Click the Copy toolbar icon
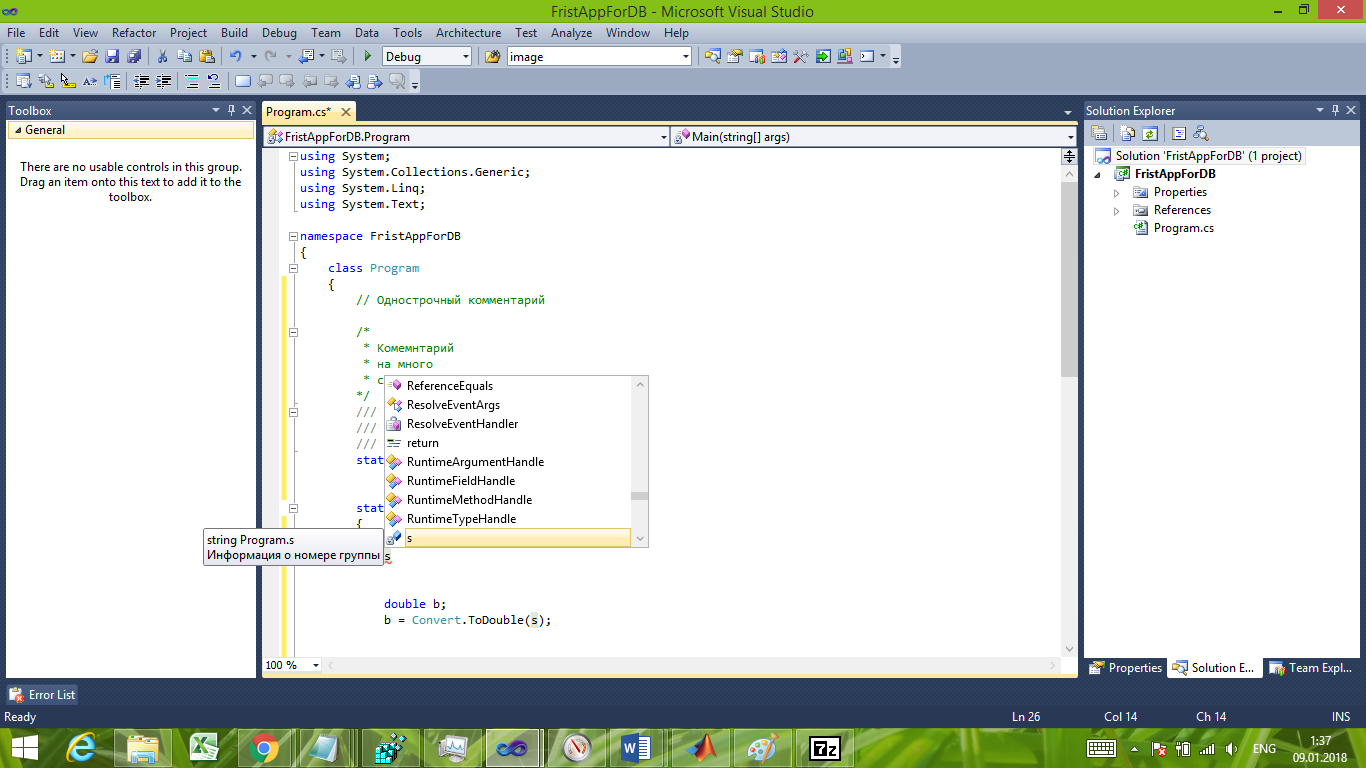Image resolution: width=1366 pixels, height=768 pixels. point(184,56)
